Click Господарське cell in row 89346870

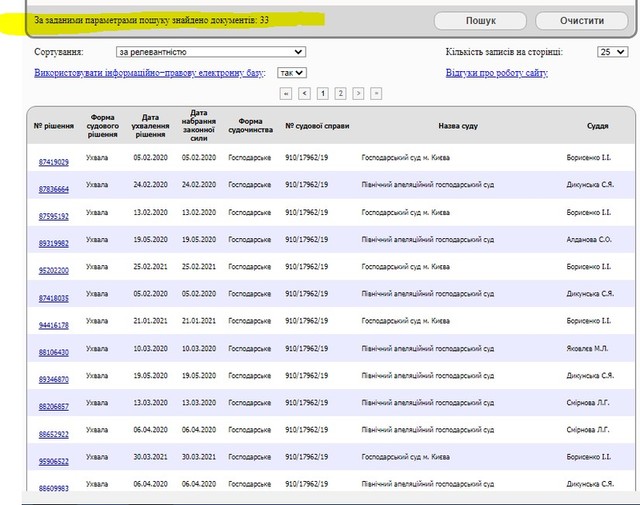point(249,376)
